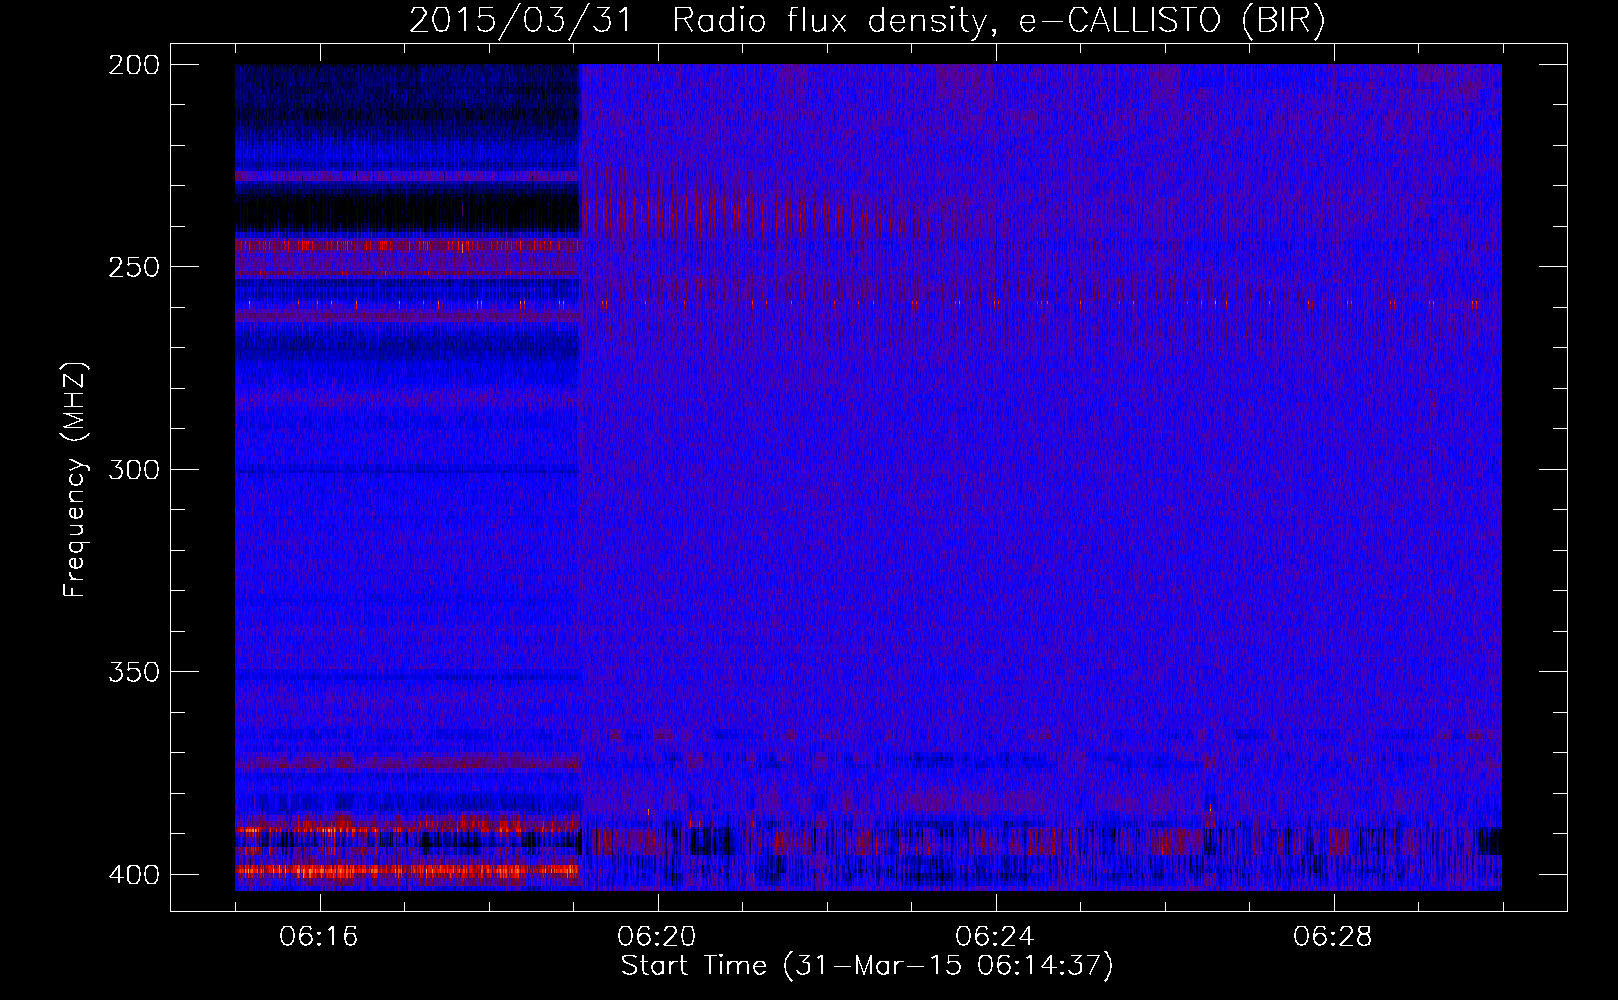Click the 400 frequency tick label
Screen dimensions: 1618x1000
(134, 874)
